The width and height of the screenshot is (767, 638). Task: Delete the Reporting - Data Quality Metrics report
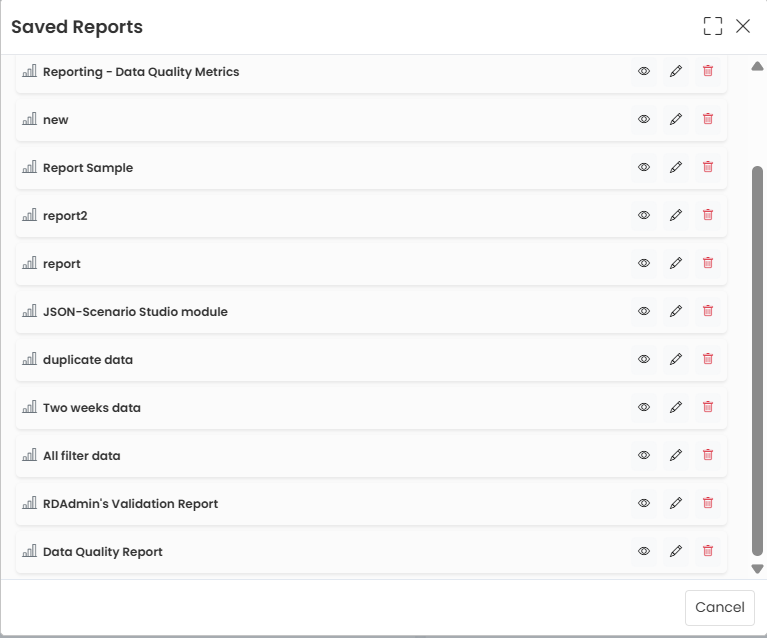(707, 71)
